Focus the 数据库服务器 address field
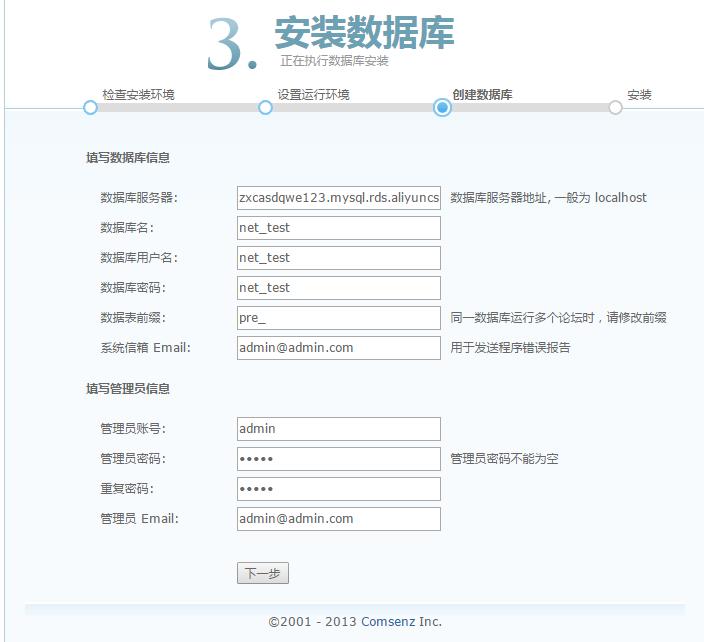Viewport: 704px width, 642px height. click(x=338, y=198)
